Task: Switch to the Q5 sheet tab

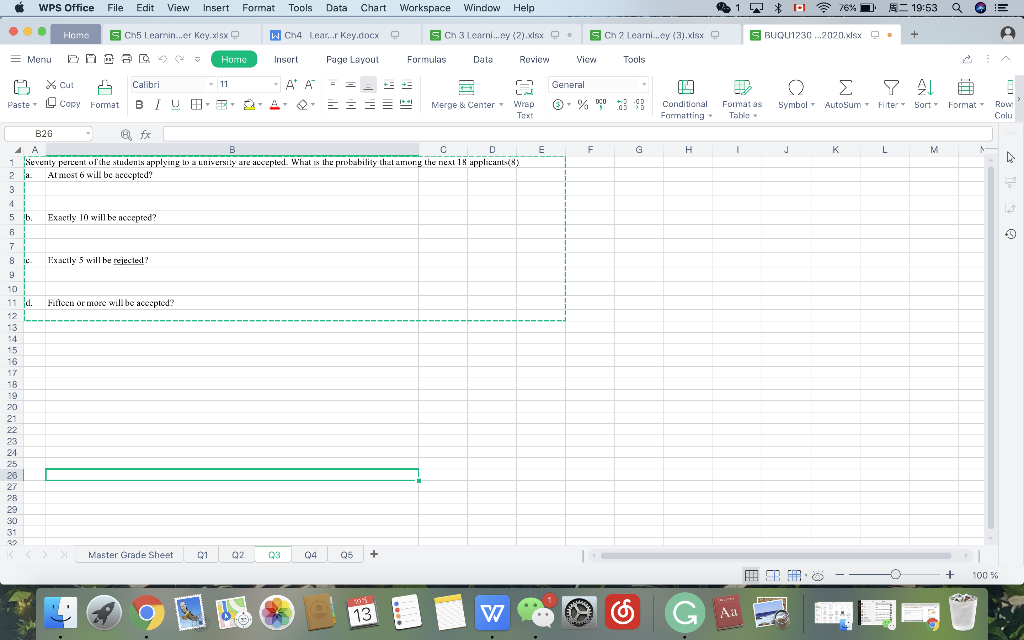Action: point(345,553)
